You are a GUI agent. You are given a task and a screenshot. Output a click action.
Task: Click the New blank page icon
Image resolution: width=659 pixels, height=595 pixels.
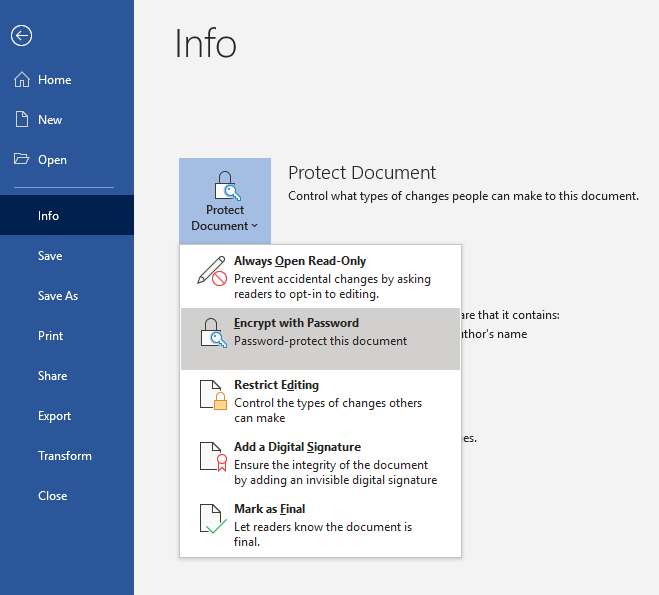[22, 119]
